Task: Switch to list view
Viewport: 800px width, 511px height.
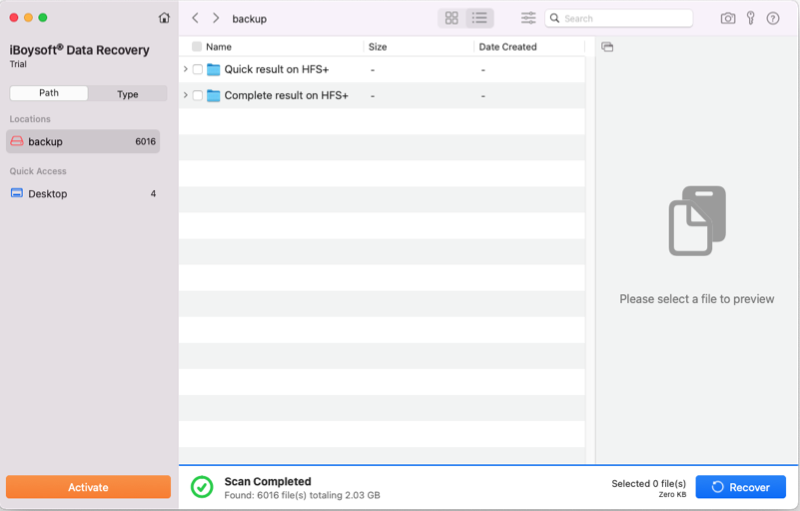Action: [479, 18]
